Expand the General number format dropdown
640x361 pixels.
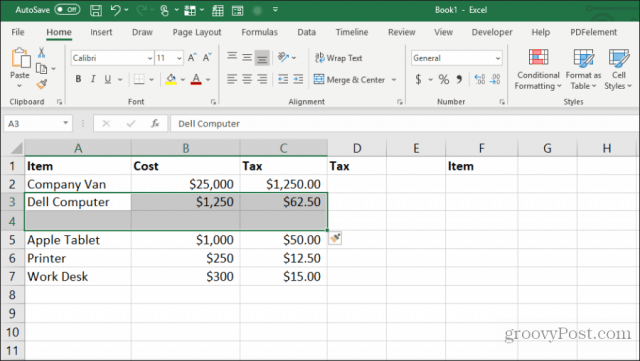click(x=498, y=58)
